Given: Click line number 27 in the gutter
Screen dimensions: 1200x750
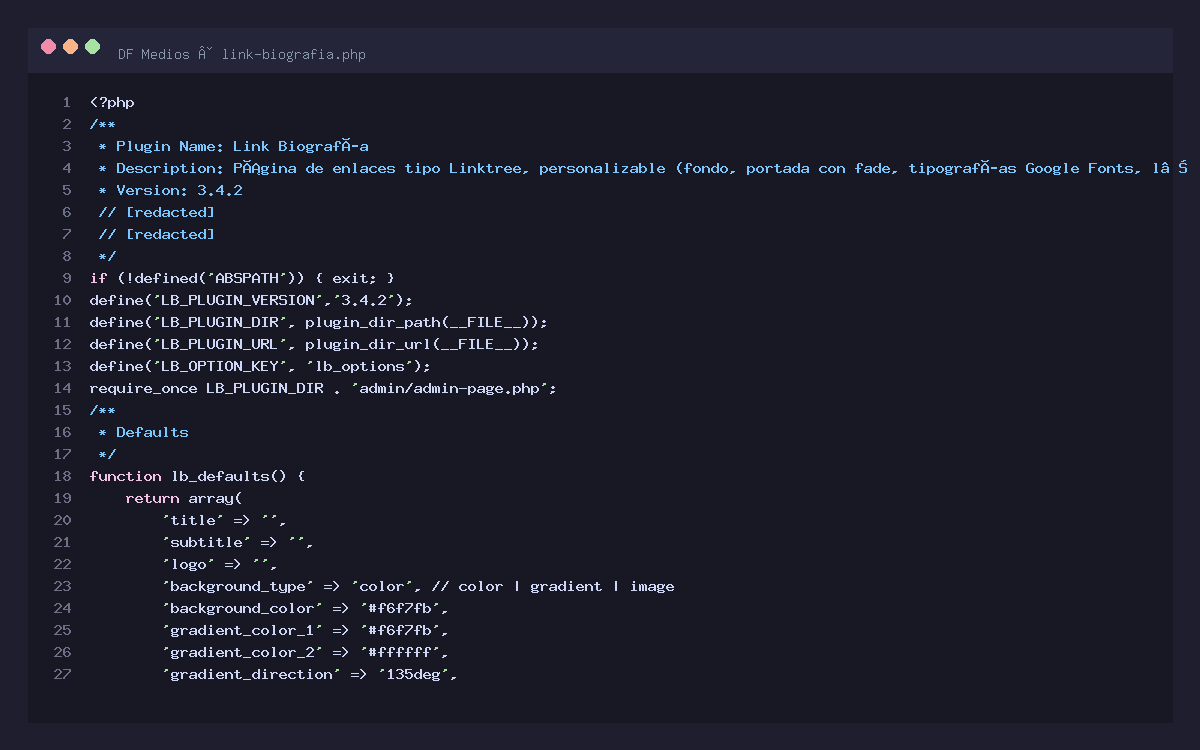Looking at the screenshot, I should (62, 674).
